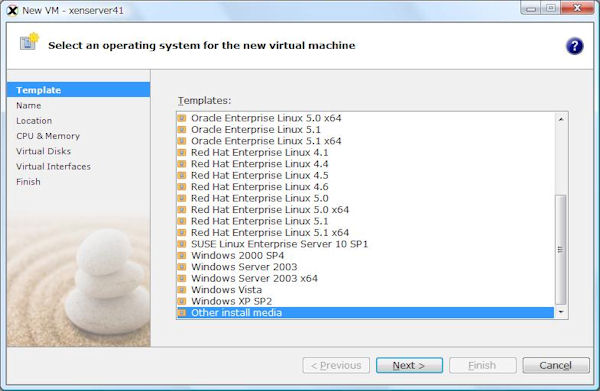The width and height of the screenshot is (600, 391).
Task: Click the Finish button at the bottom
Action: [x=483, y=365]
